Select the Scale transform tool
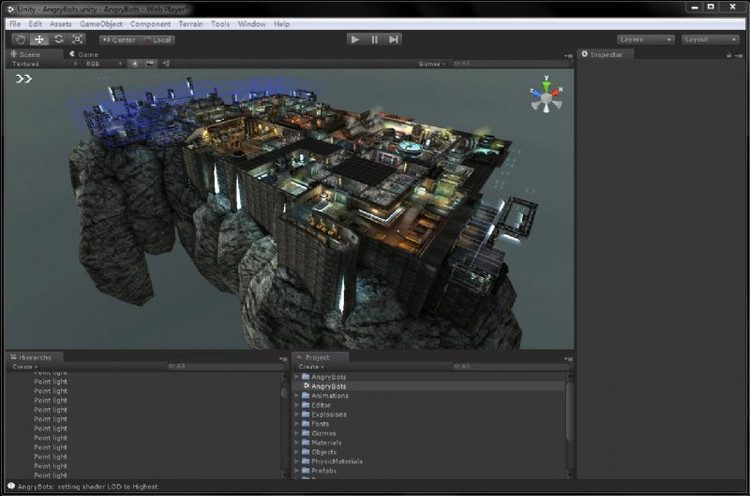This screenshot has height=496, width=750. (x=77, y=40)
